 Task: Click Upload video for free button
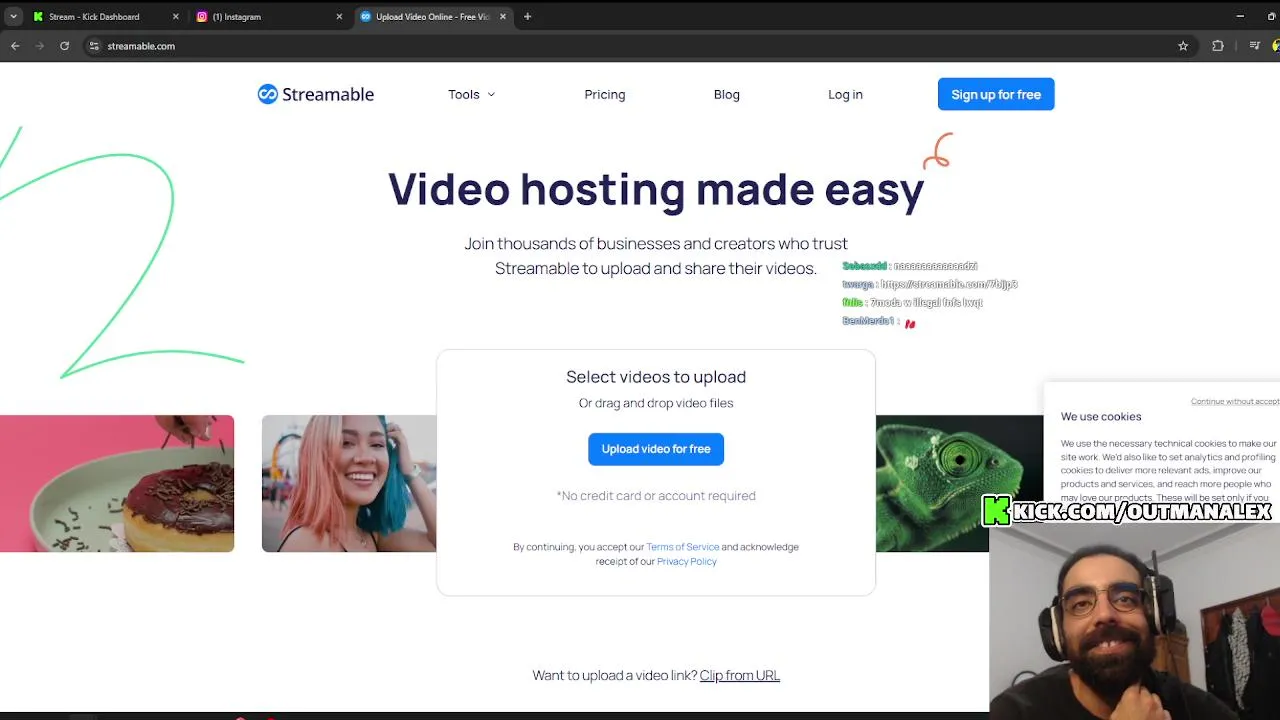pos(656,449)
